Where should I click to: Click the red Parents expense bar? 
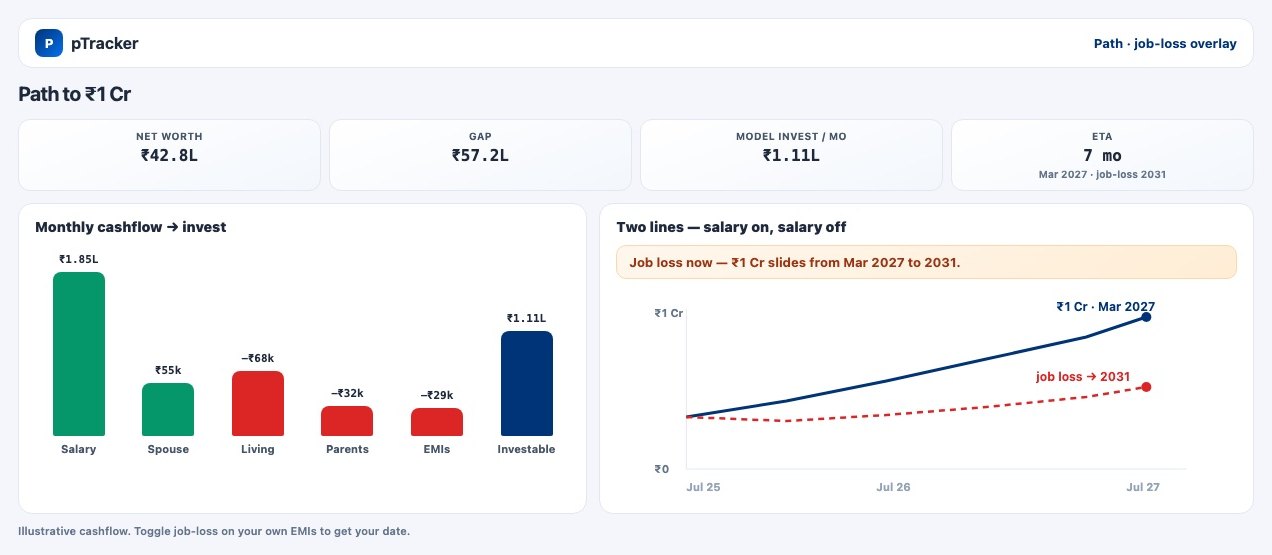[347, 421]
